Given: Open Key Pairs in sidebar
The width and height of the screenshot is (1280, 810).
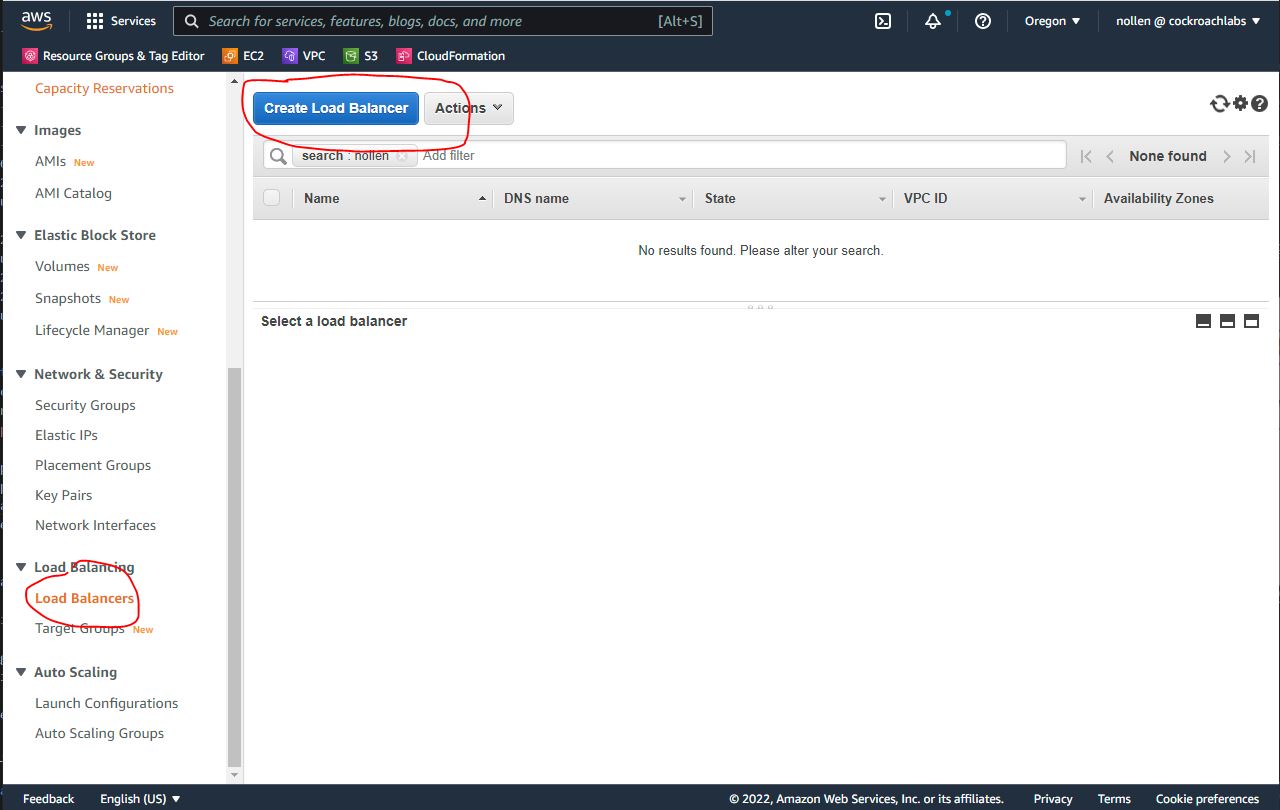Looking at the screenshot, I should point(63,495).
